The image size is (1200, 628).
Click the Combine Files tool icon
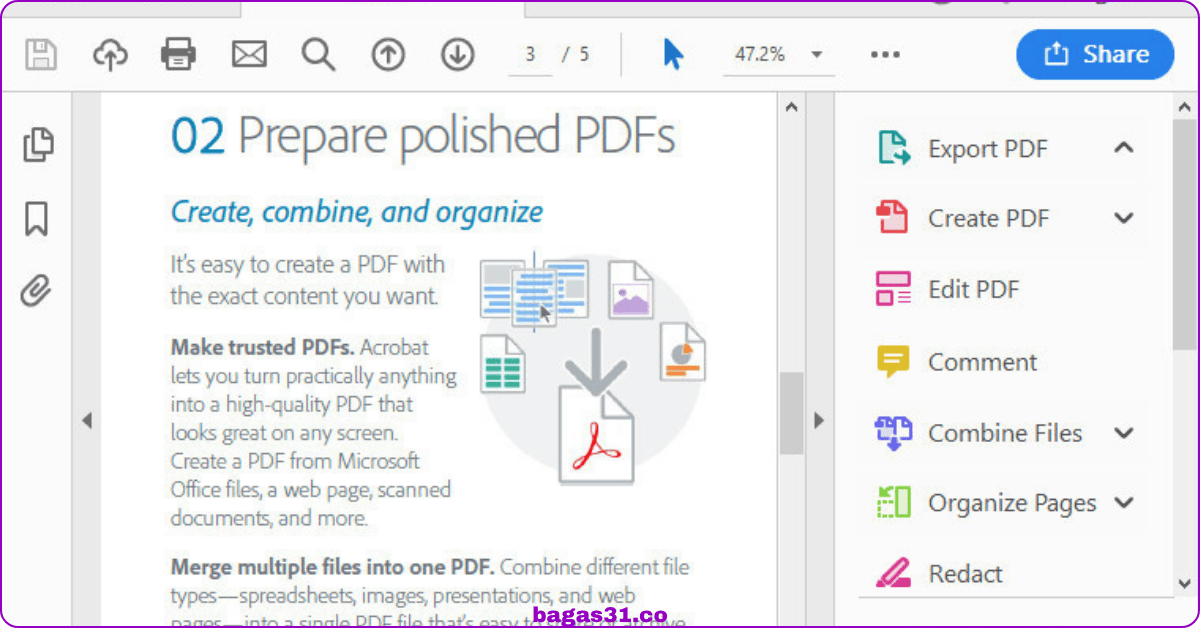tap(893, 432)
